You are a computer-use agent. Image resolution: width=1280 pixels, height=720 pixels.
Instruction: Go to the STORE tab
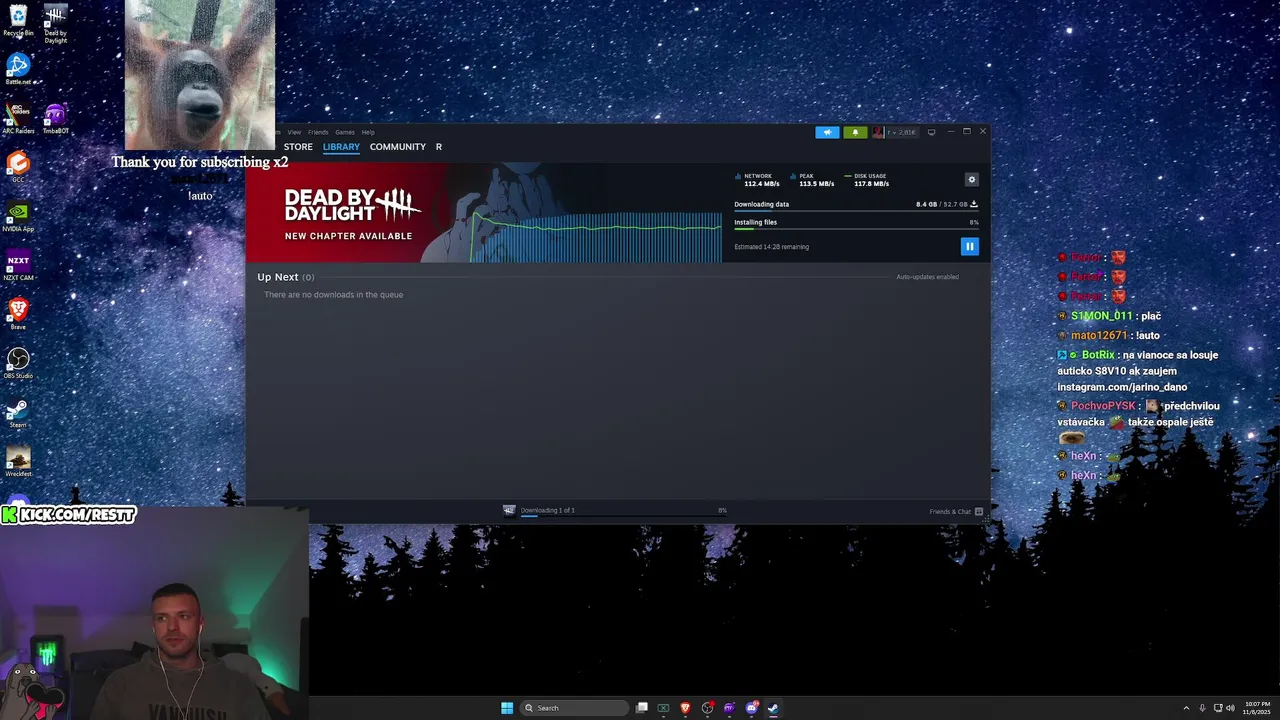click(x=298, y=147)
